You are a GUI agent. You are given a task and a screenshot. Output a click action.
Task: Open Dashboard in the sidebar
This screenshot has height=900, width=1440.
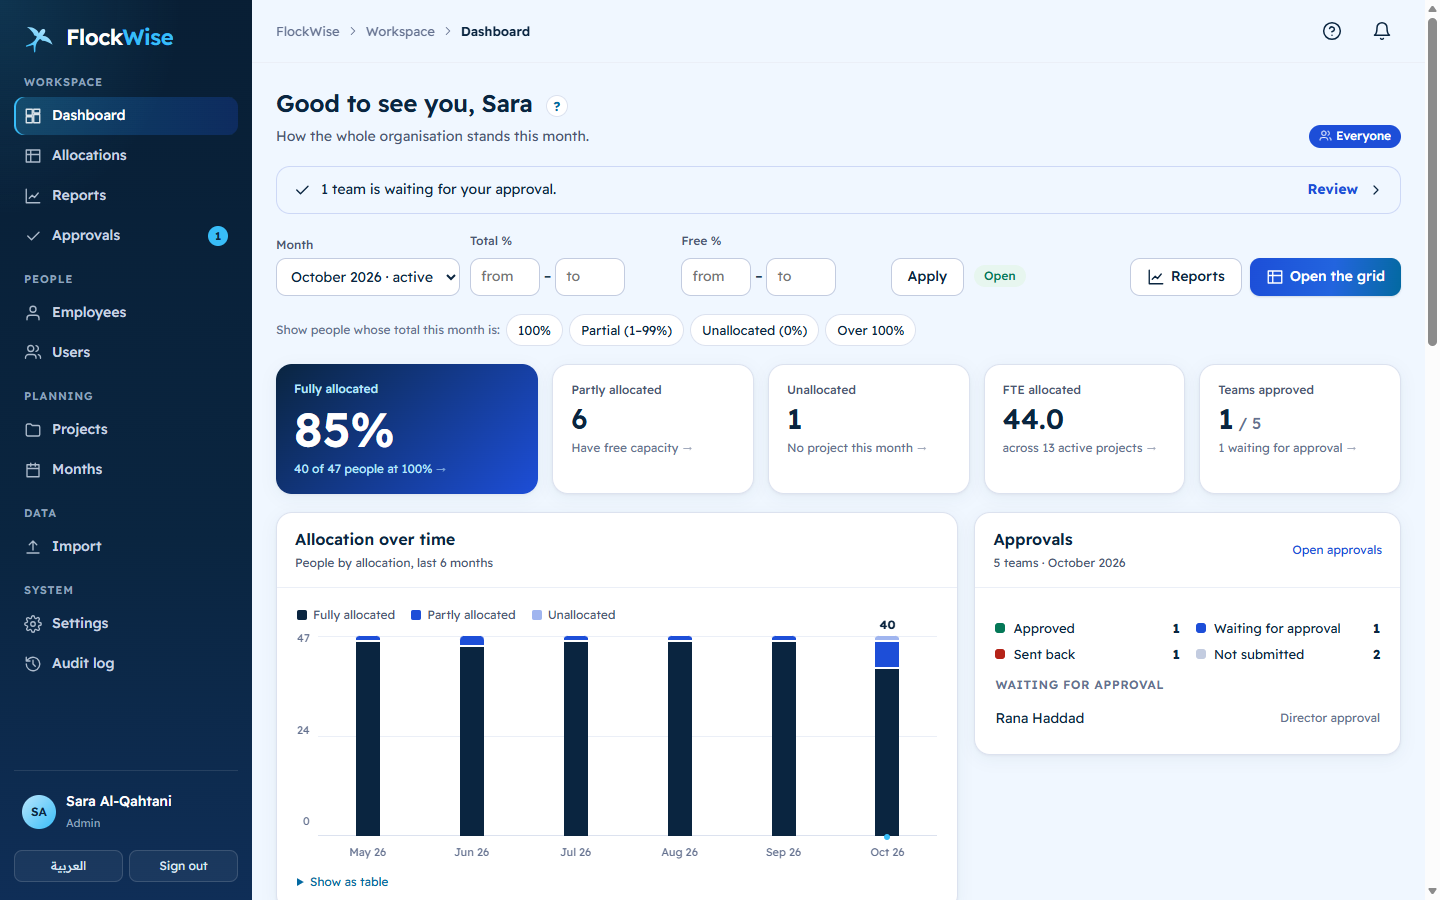tap(126, 116)
